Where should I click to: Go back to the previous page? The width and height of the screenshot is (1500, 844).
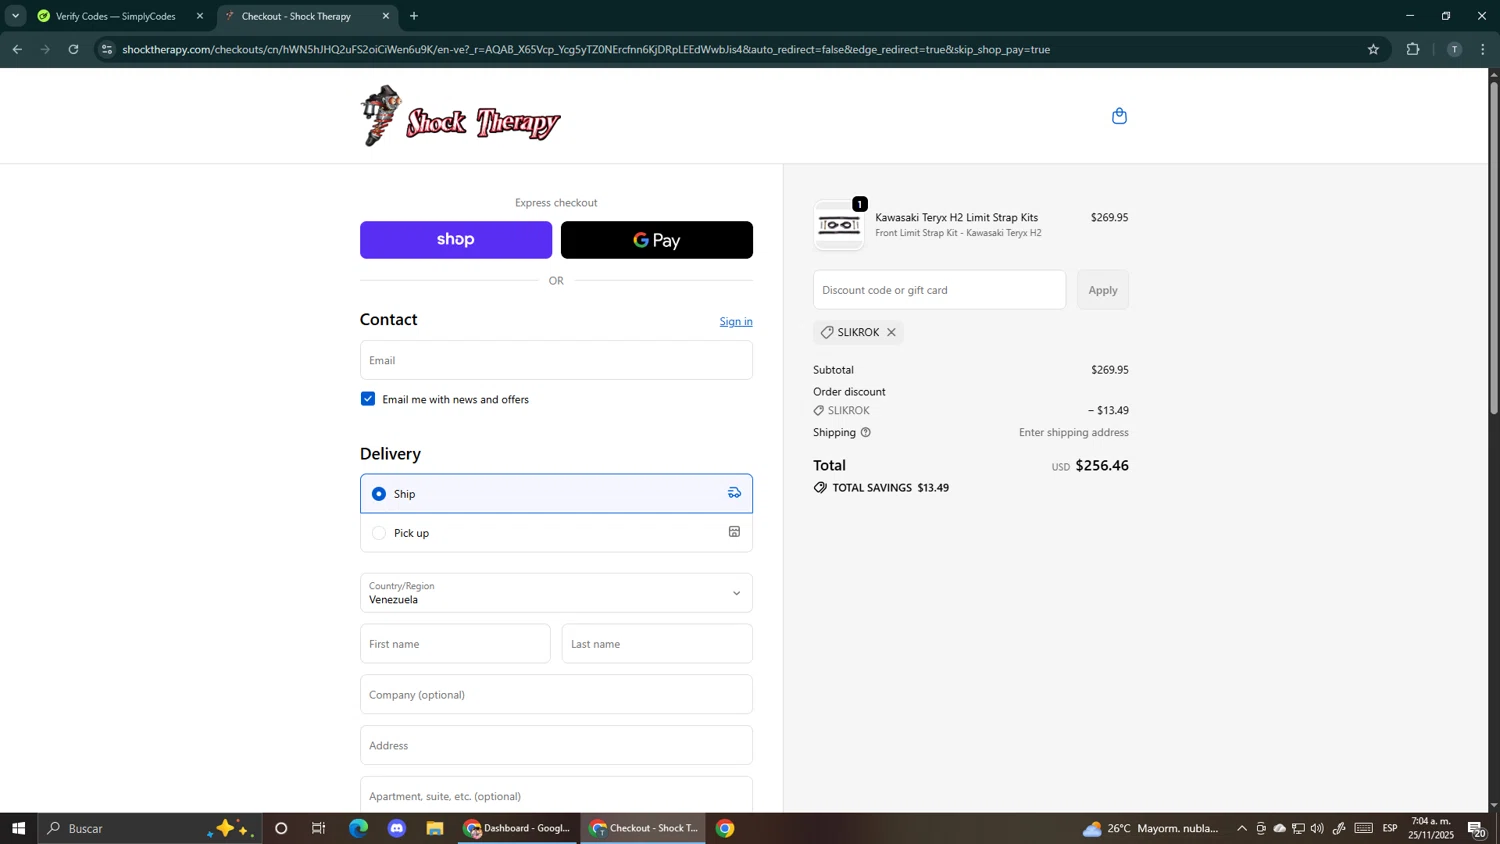(17, 49)
